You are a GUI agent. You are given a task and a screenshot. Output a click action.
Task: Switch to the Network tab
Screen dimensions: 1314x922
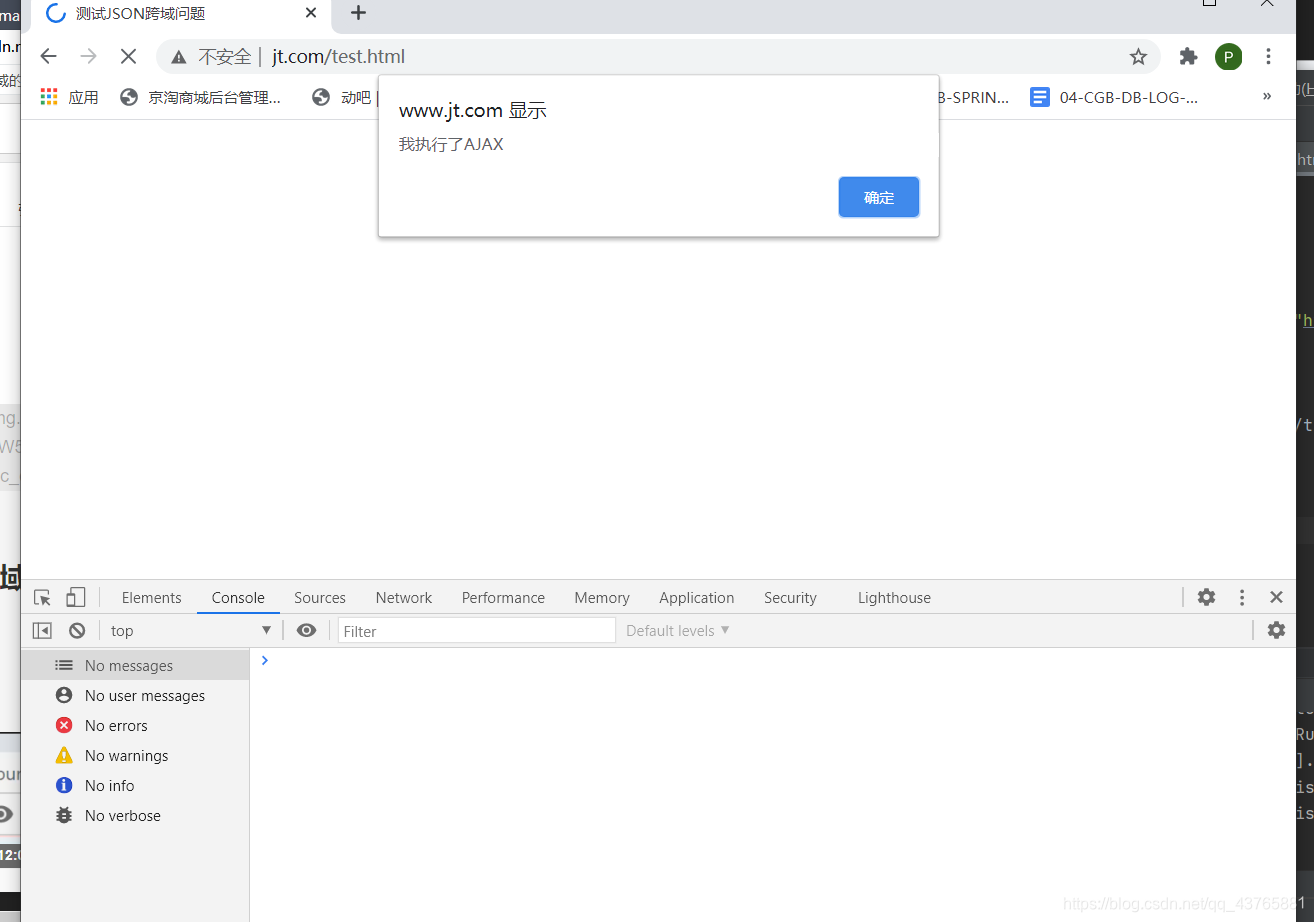[x=404, y=598]
